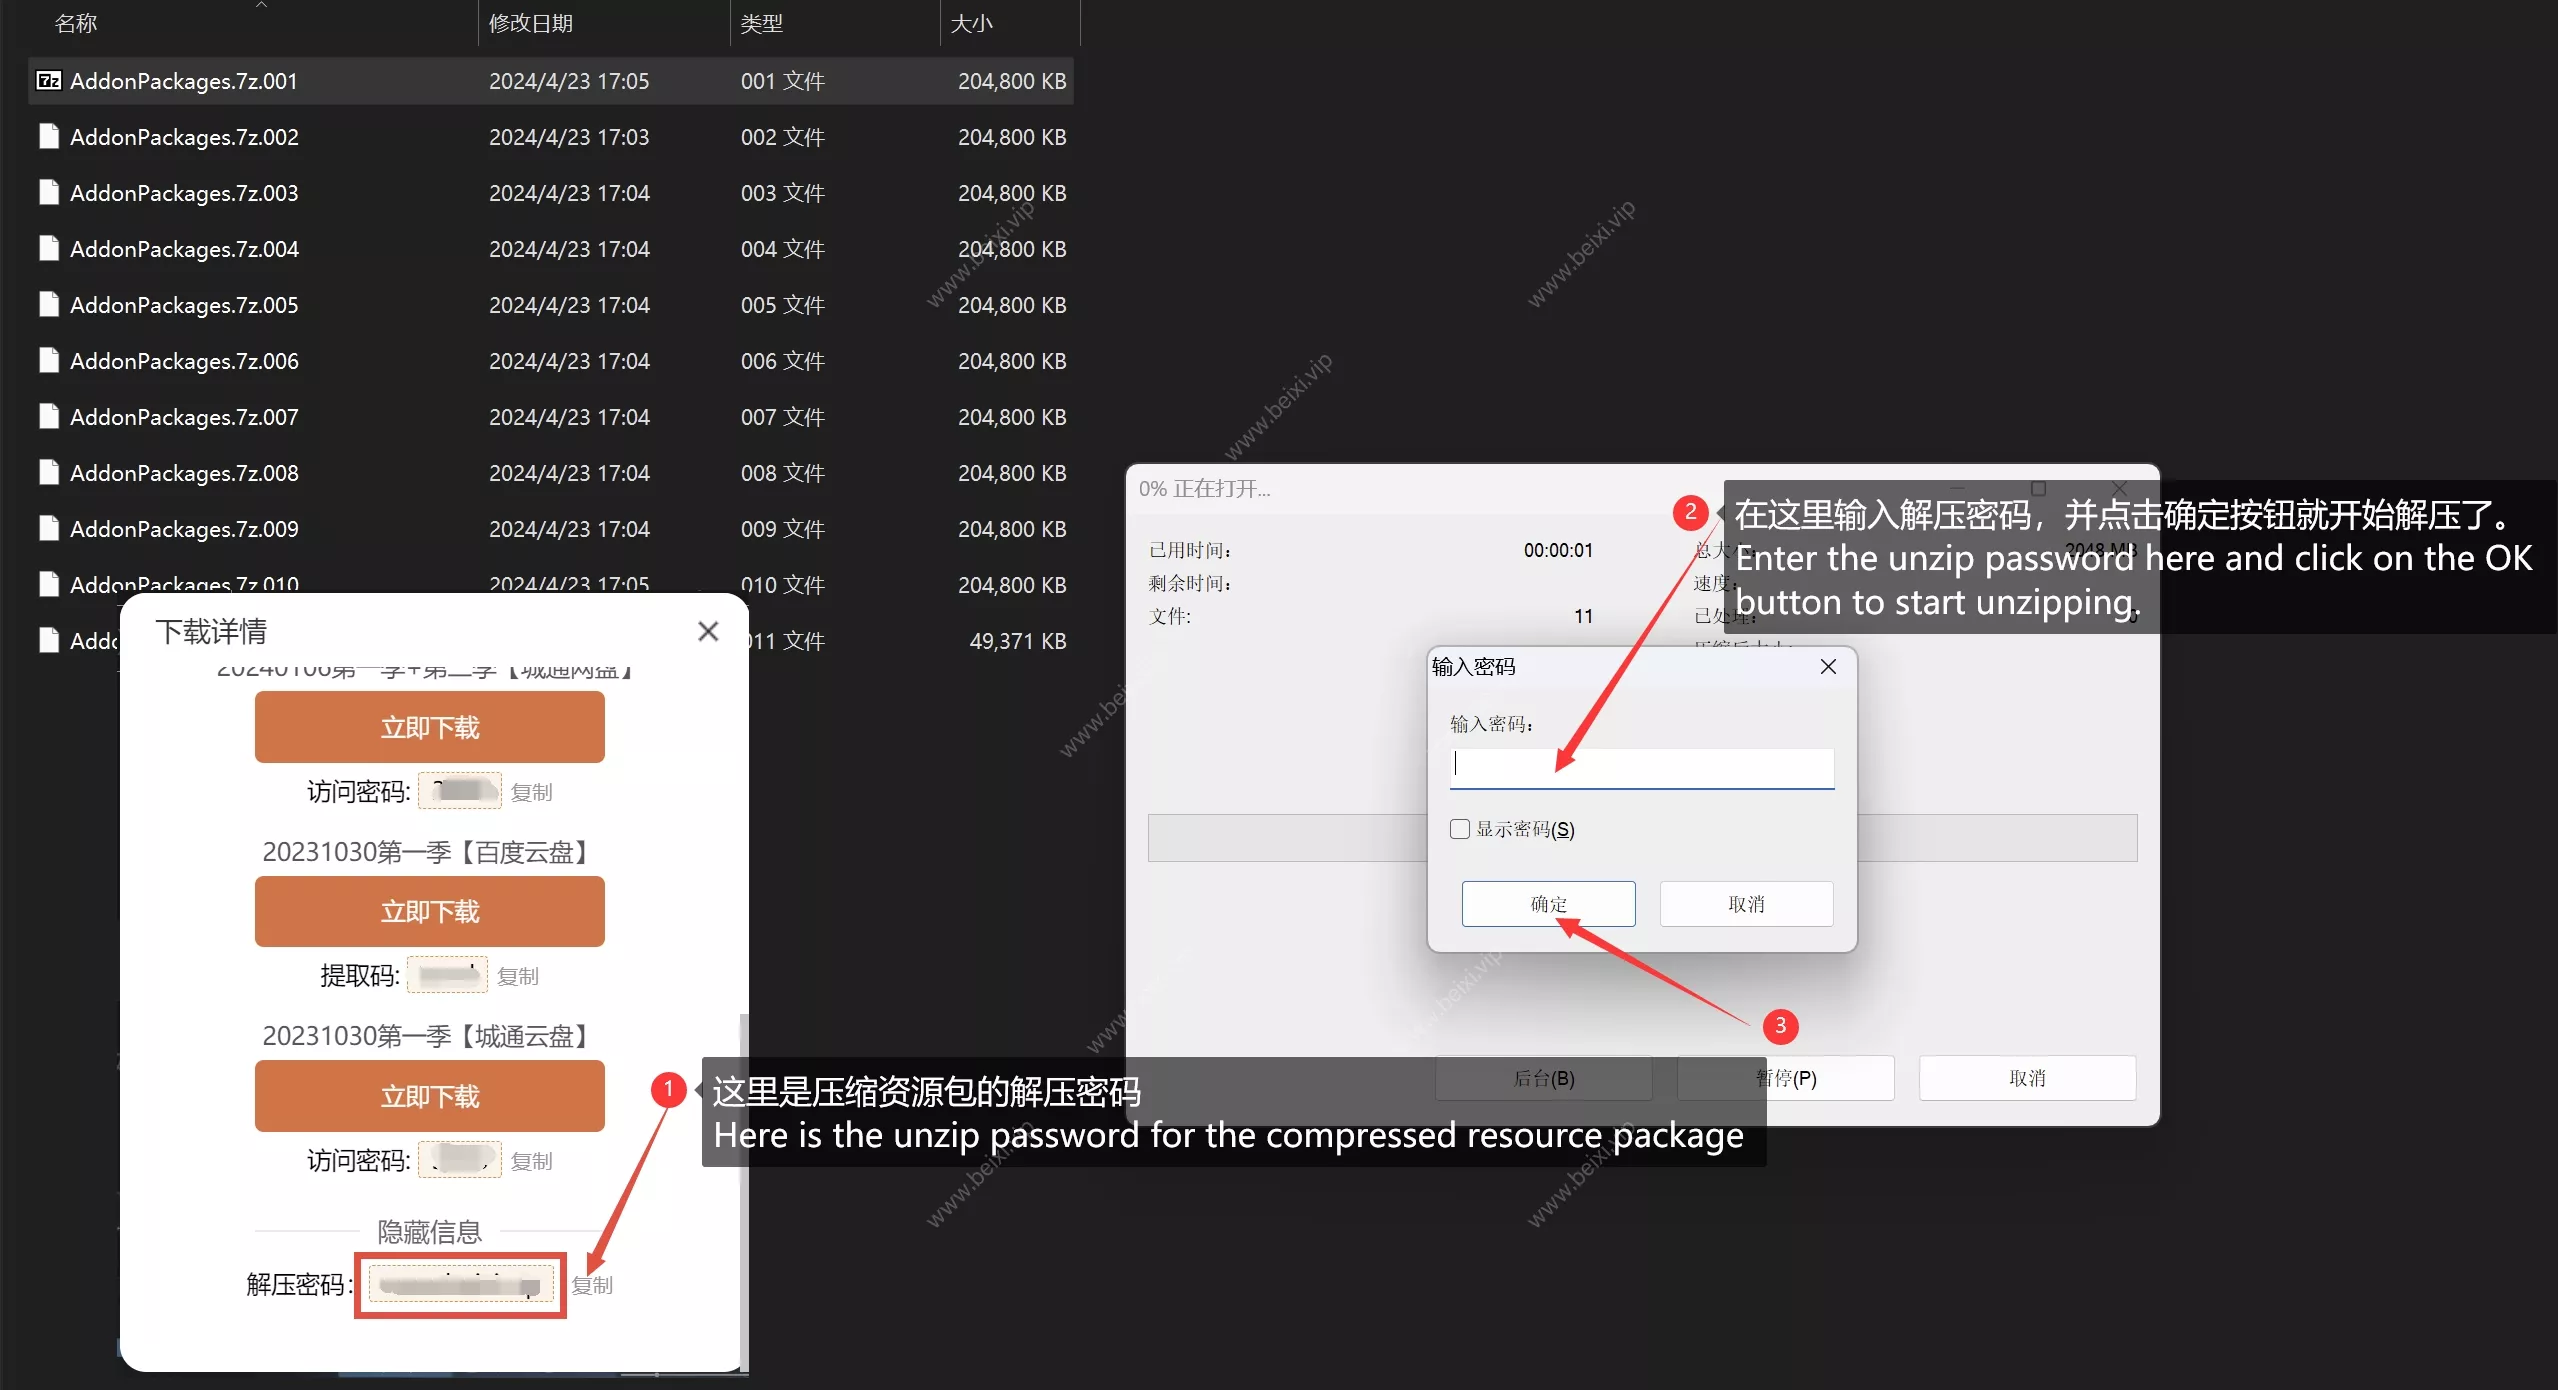
Task: Click 立即下载 under 20231030第一季【百度云盘】
Action: point(430,911)
